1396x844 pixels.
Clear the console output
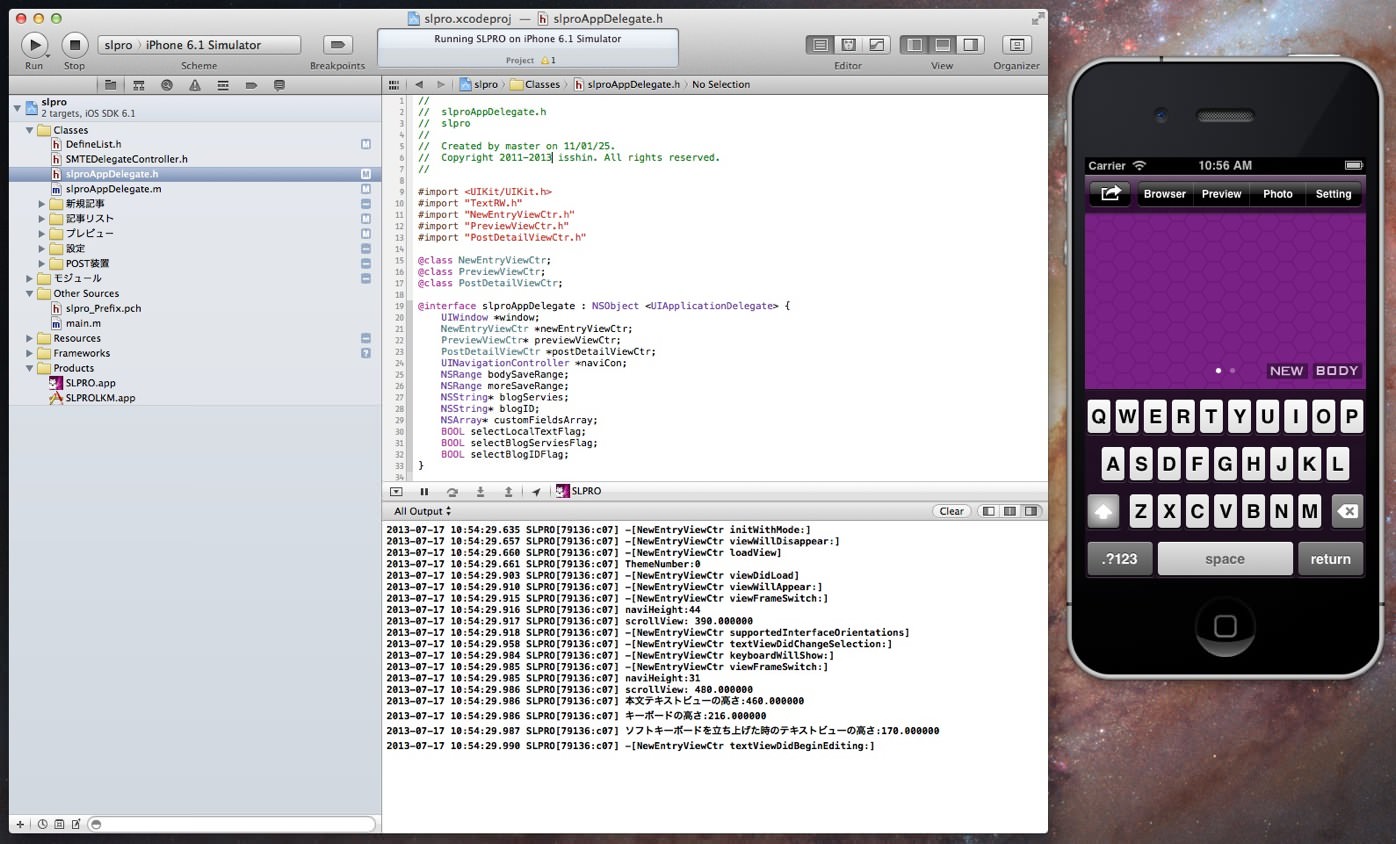[x=951, y=511]
